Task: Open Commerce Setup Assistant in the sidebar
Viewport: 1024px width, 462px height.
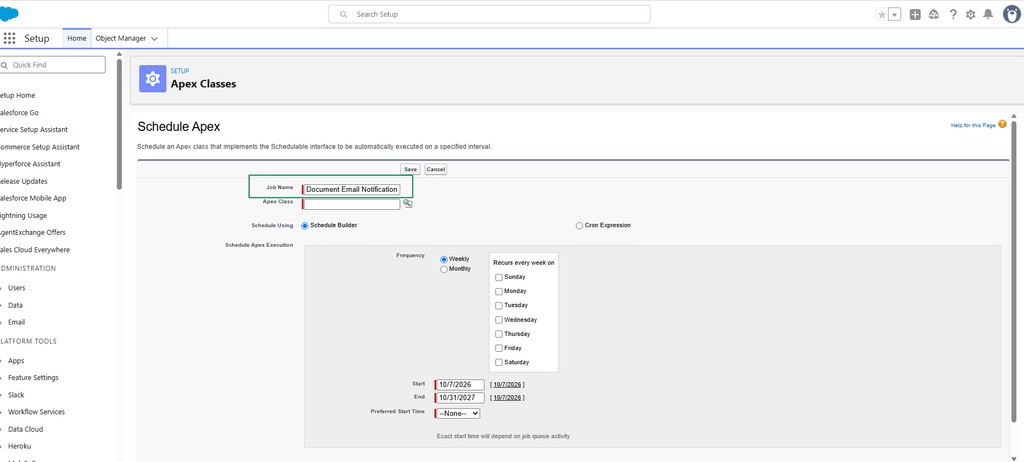Action: (40, 147)
